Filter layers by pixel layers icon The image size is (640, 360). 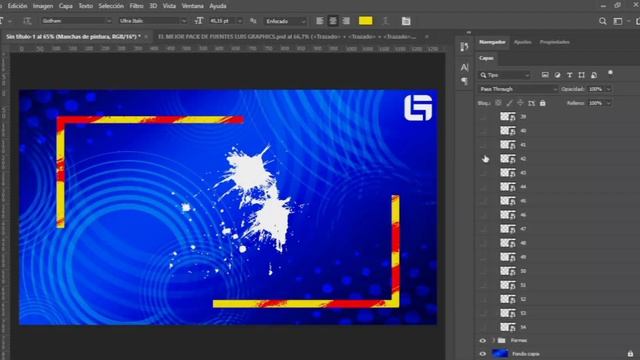point(545,75)
